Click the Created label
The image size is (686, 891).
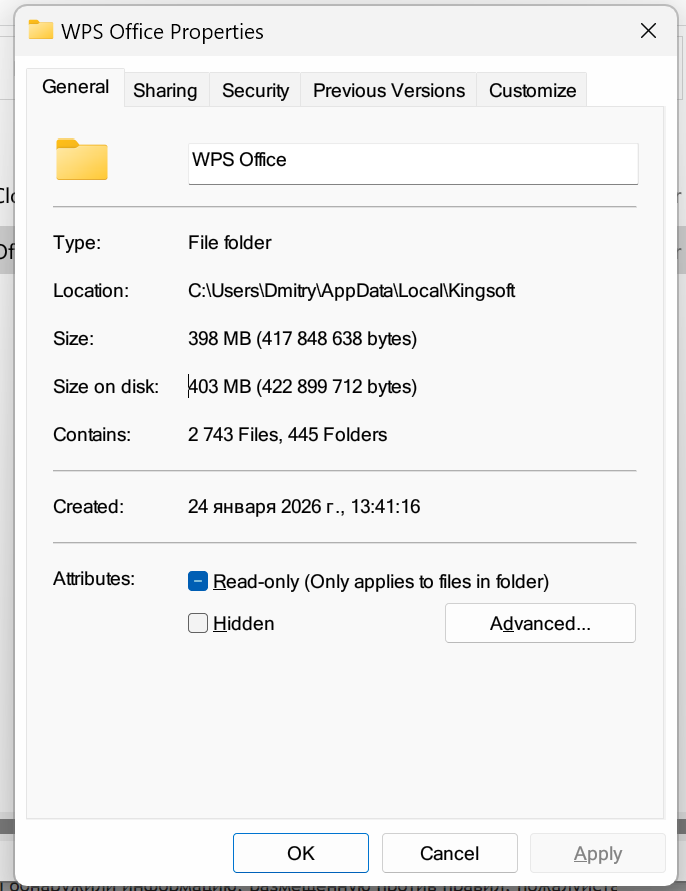[x=89, y=506]
